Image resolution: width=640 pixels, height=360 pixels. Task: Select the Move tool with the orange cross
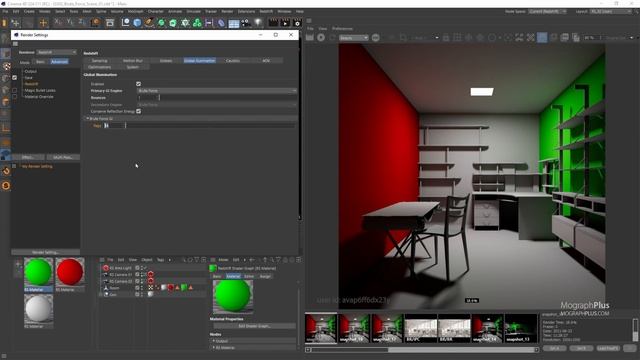(43, 22)
